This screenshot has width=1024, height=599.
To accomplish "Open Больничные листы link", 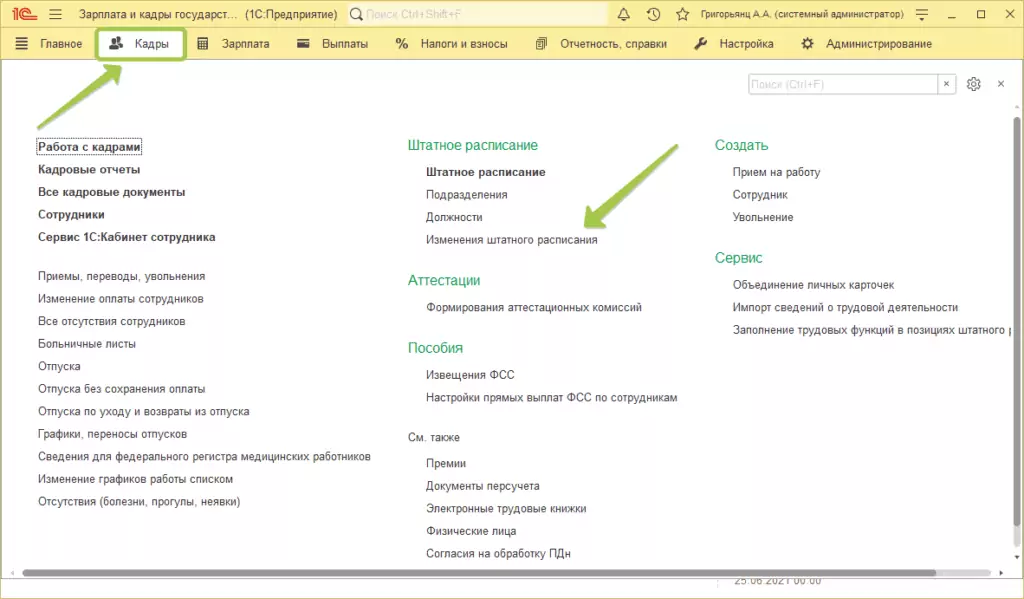I will coord(87,344).
